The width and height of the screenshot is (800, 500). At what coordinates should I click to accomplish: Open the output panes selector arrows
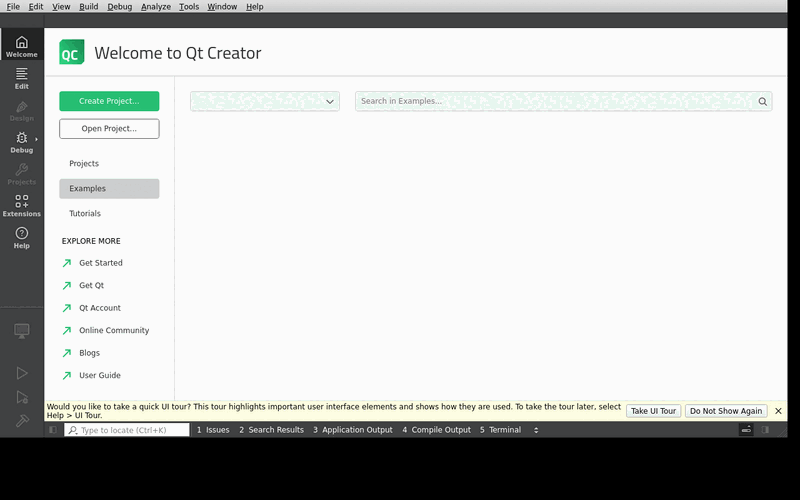[536, 430]
